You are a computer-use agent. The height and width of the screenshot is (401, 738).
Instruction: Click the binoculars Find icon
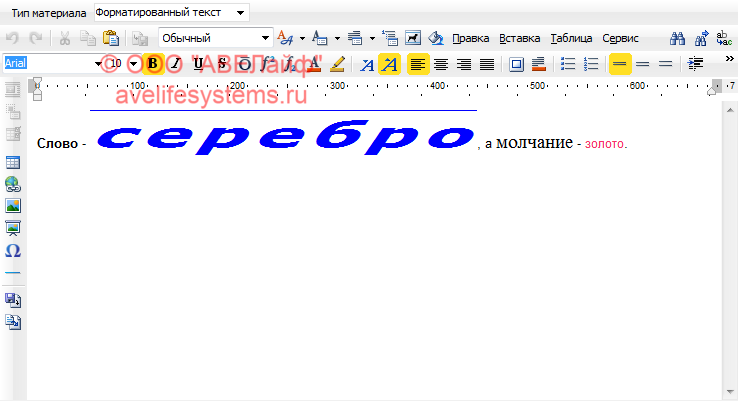click(x=677, y=39)
